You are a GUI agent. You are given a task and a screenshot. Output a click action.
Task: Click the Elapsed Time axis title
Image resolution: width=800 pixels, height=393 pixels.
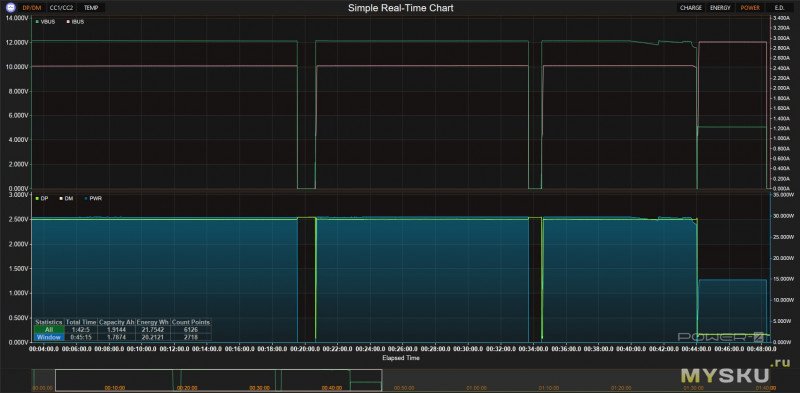click(401, 358)
